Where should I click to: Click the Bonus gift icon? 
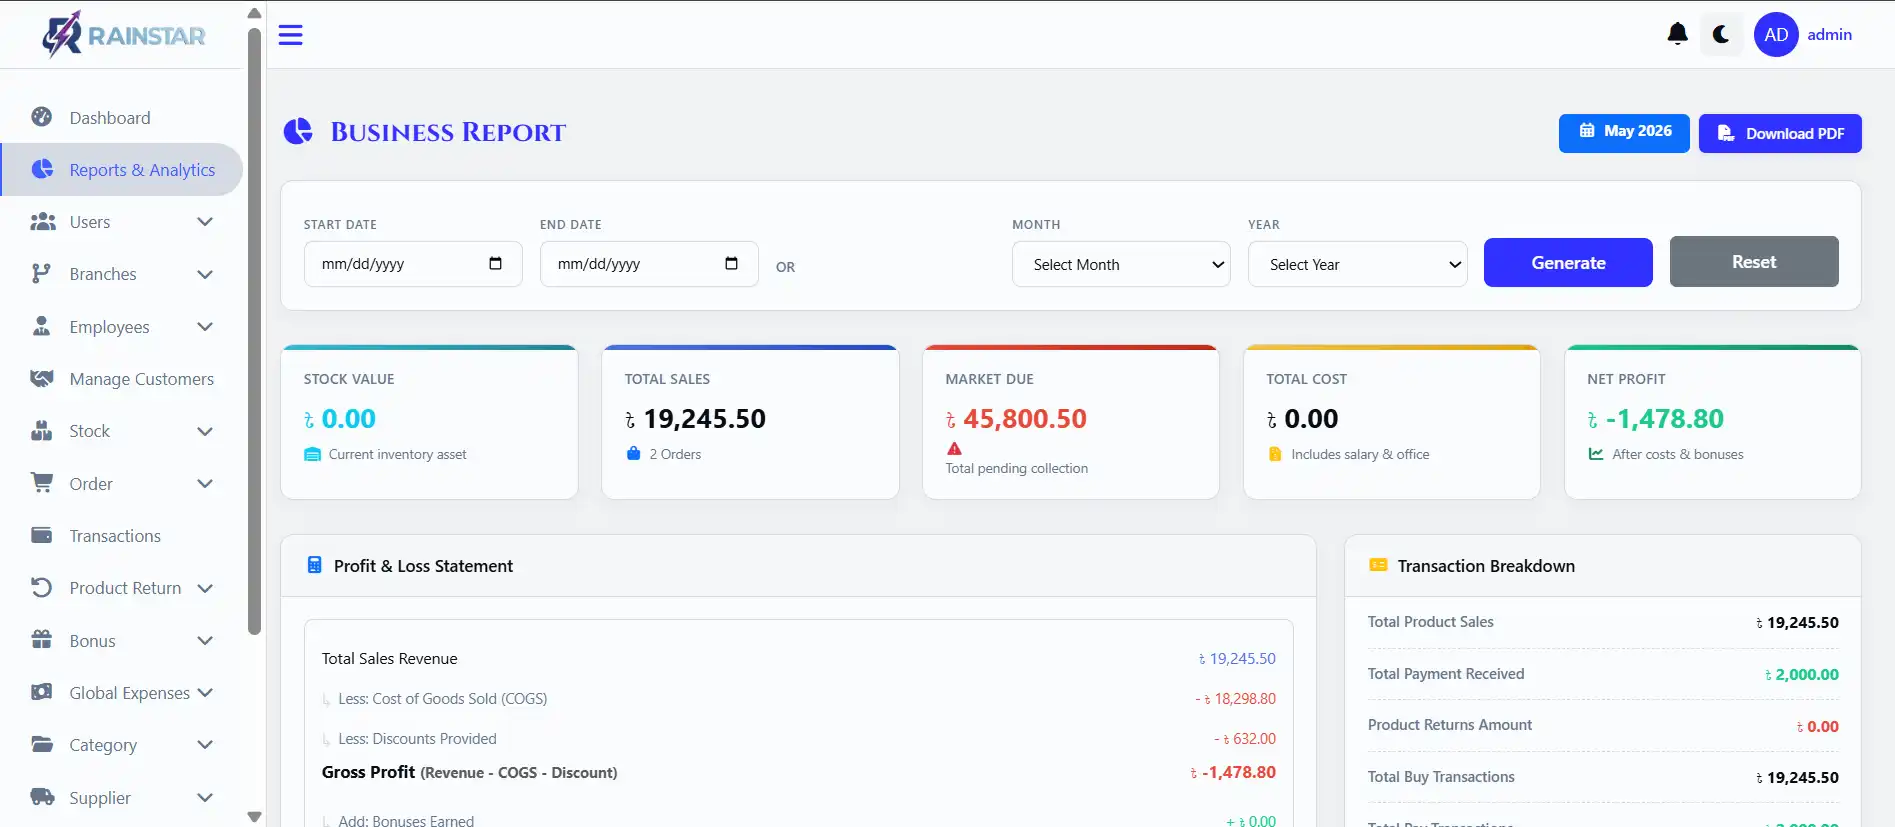[x=42, y=640]
